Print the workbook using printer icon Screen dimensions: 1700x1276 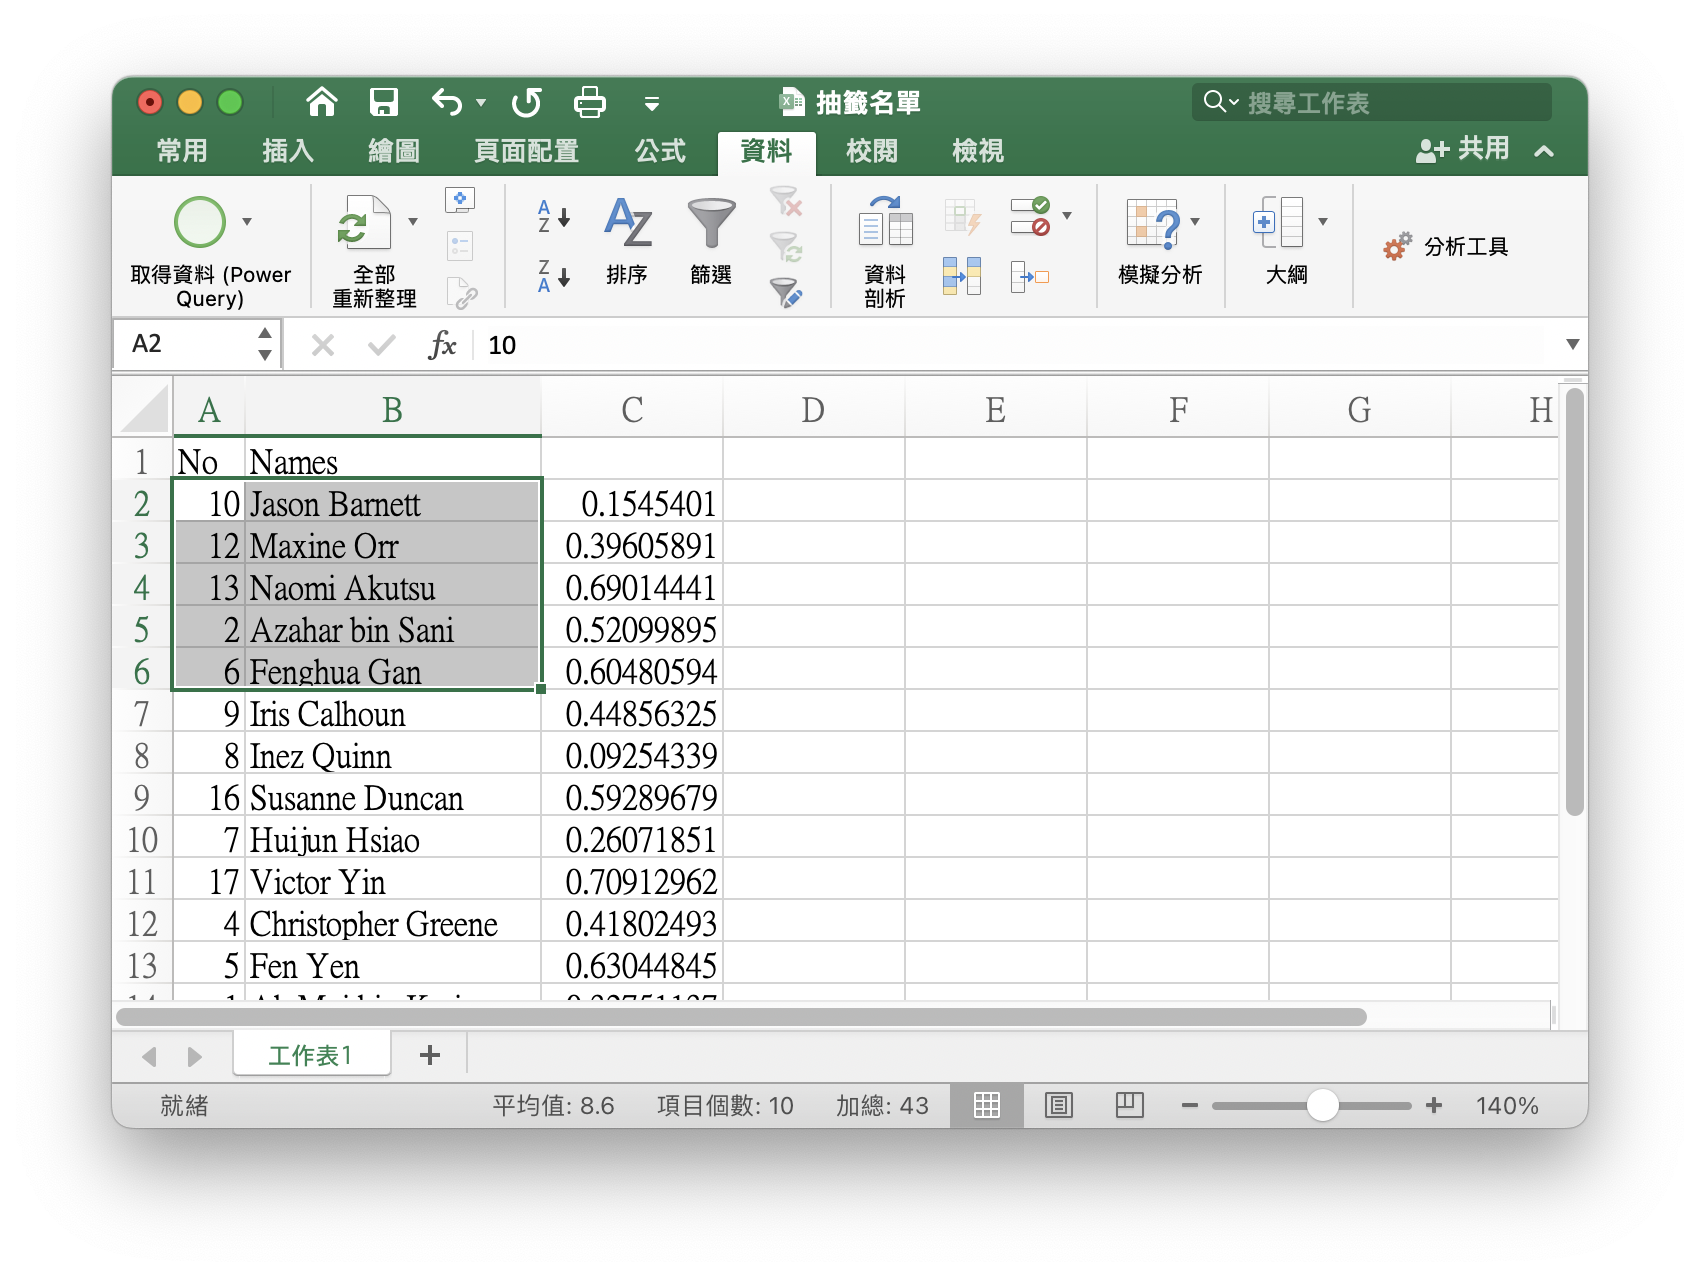click(x=590, y=102)
